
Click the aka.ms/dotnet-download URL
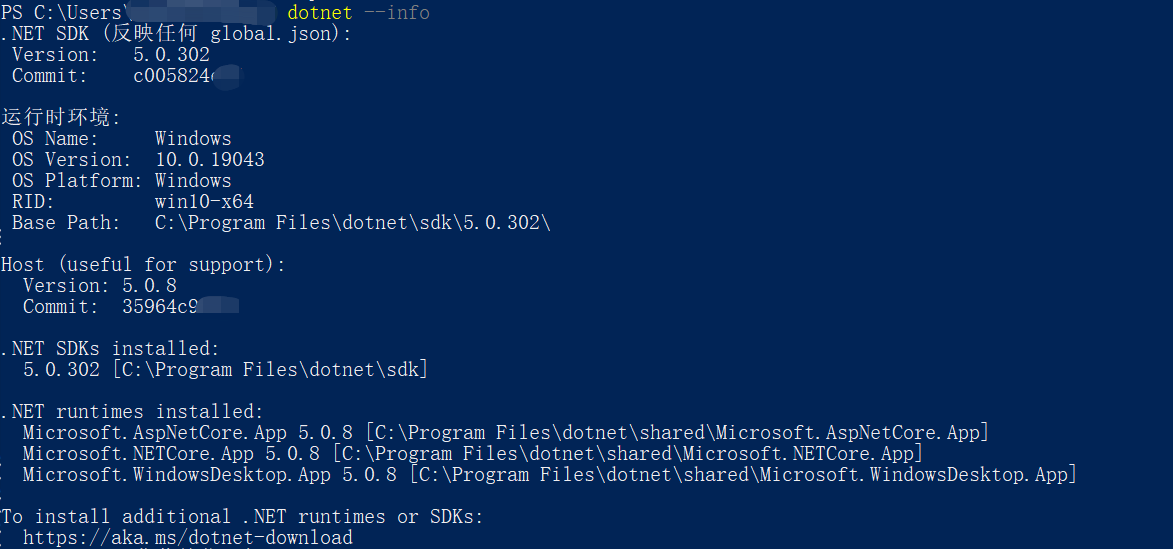pos(187,538)
